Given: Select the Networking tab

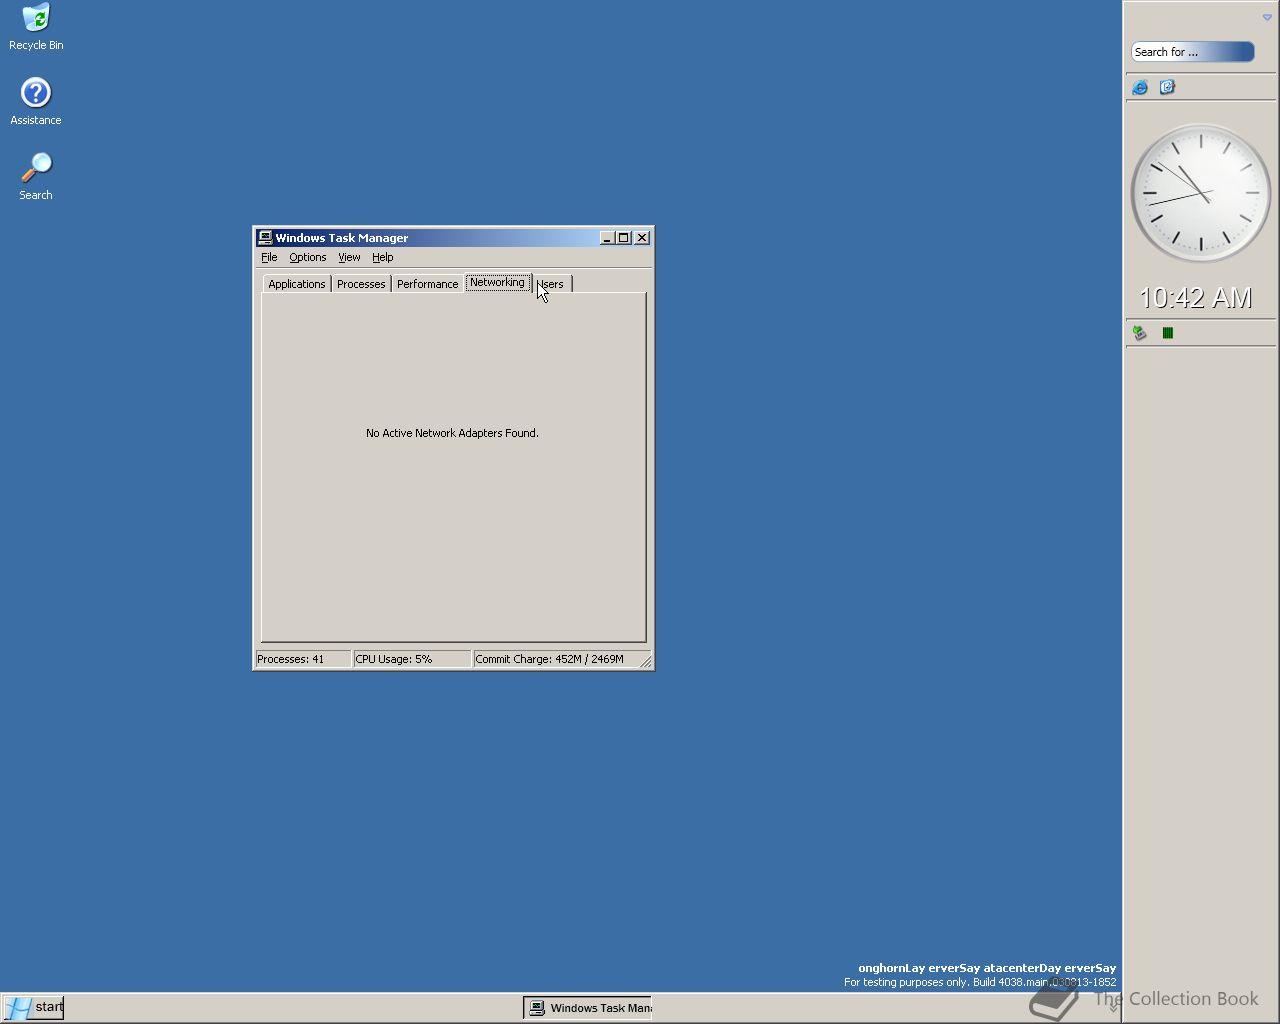Looking at the screenshot, I should click(497, 282).
